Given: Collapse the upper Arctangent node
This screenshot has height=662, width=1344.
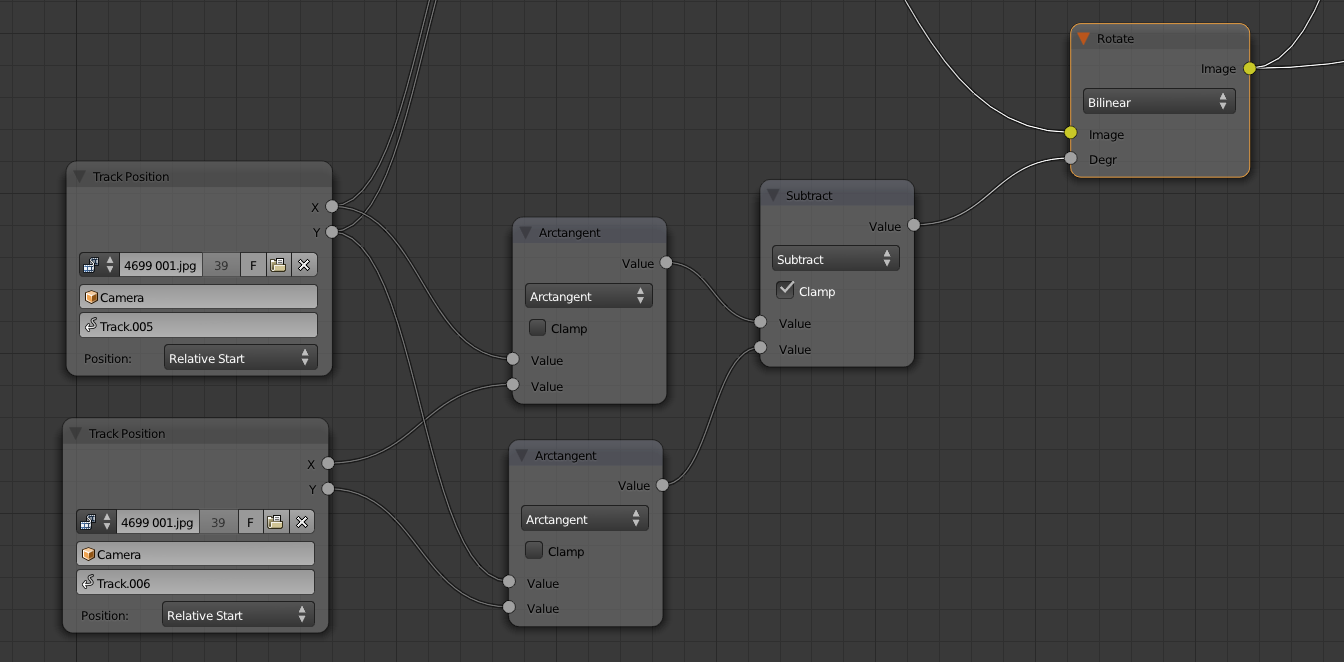Looking at the screenshot, I should 526,232.
